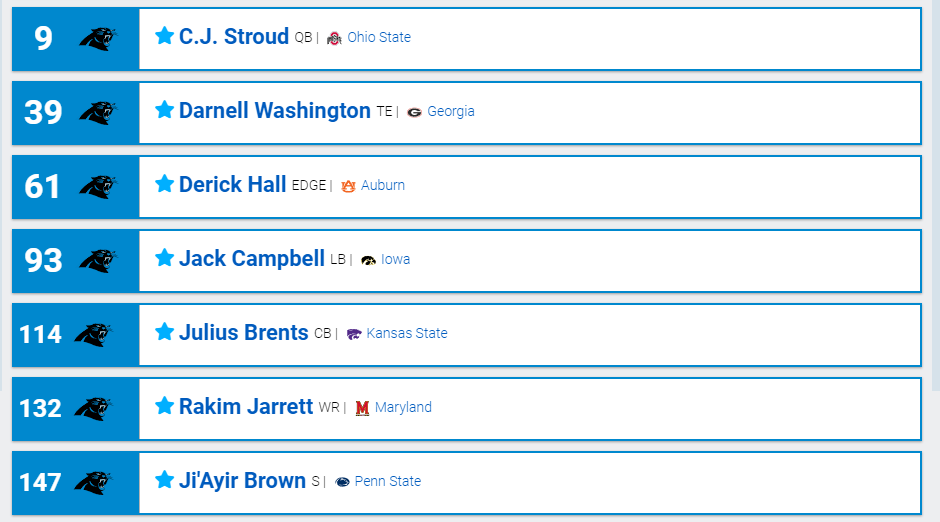Click the star next to Darnell Washington
The width and height of the screenshot is (940, 522).
click(165, 110)
